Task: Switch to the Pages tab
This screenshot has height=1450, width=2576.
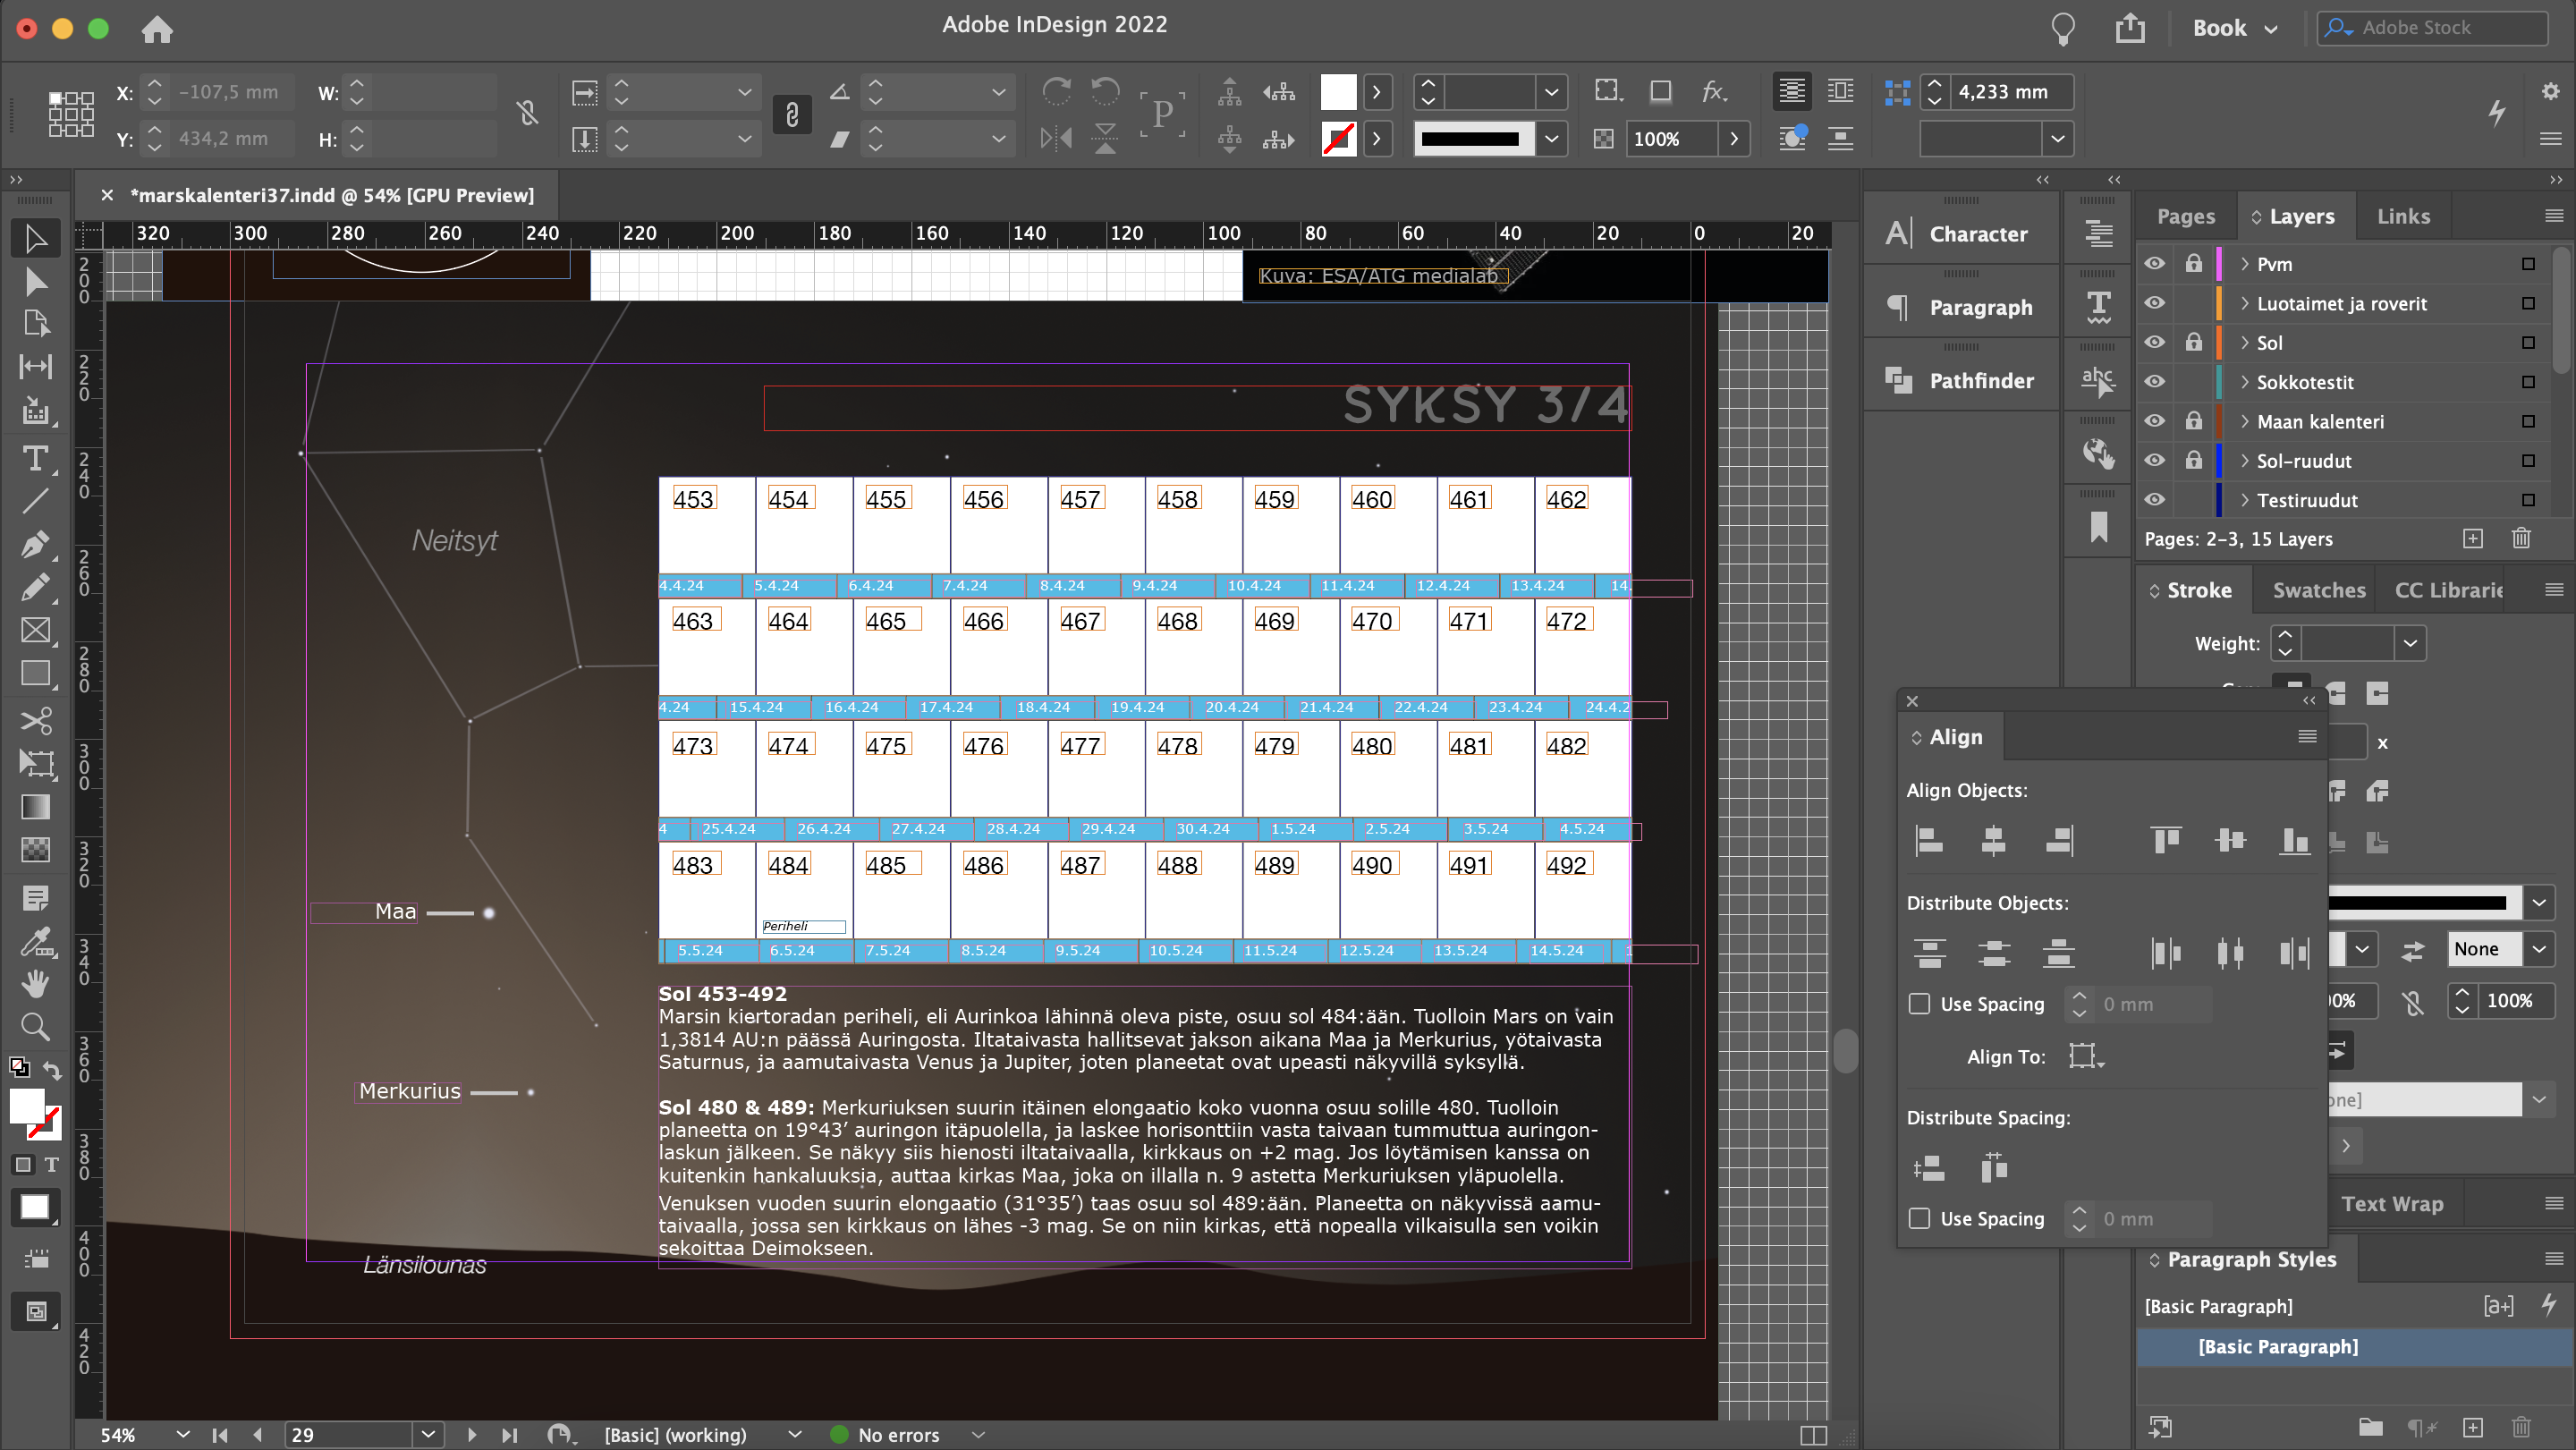Action: (2185, 216)
